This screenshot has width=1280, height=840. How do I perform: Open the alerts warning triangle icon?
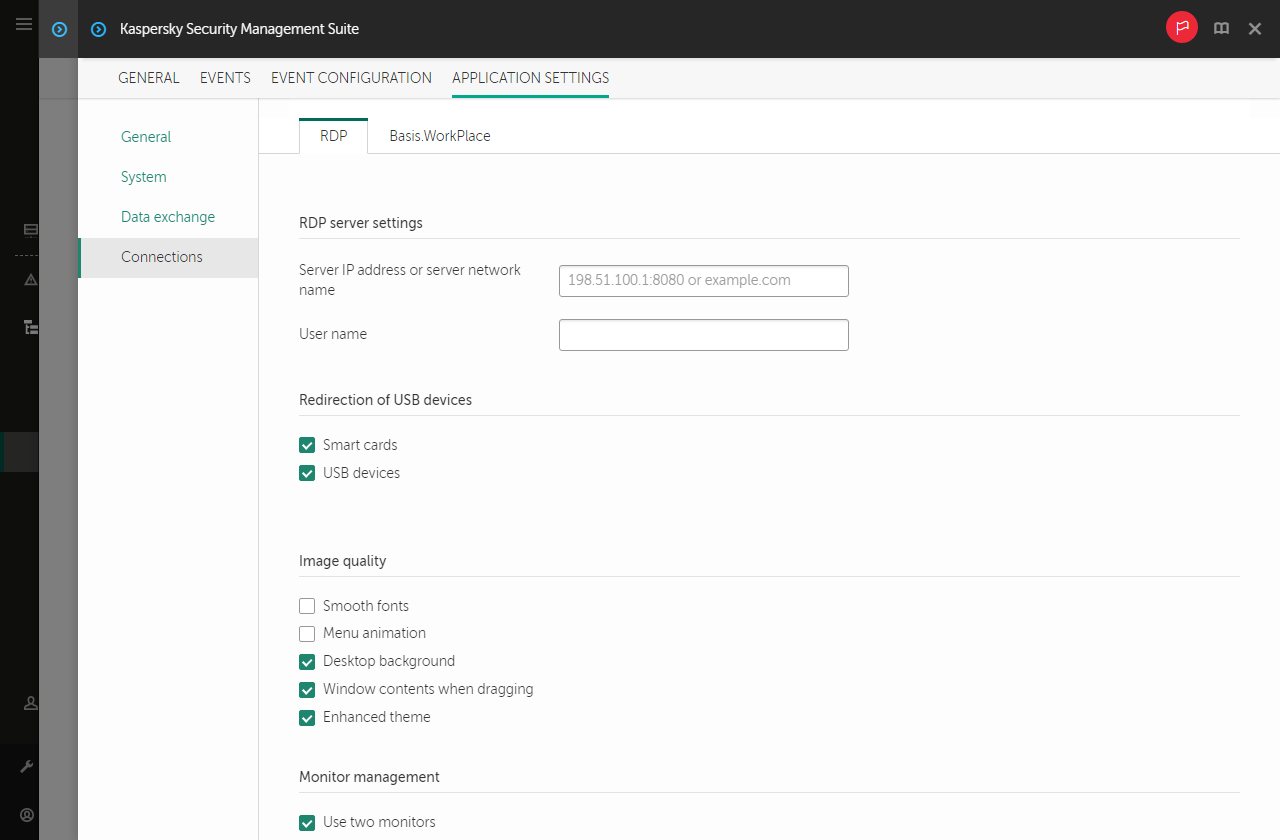(29, 280)
